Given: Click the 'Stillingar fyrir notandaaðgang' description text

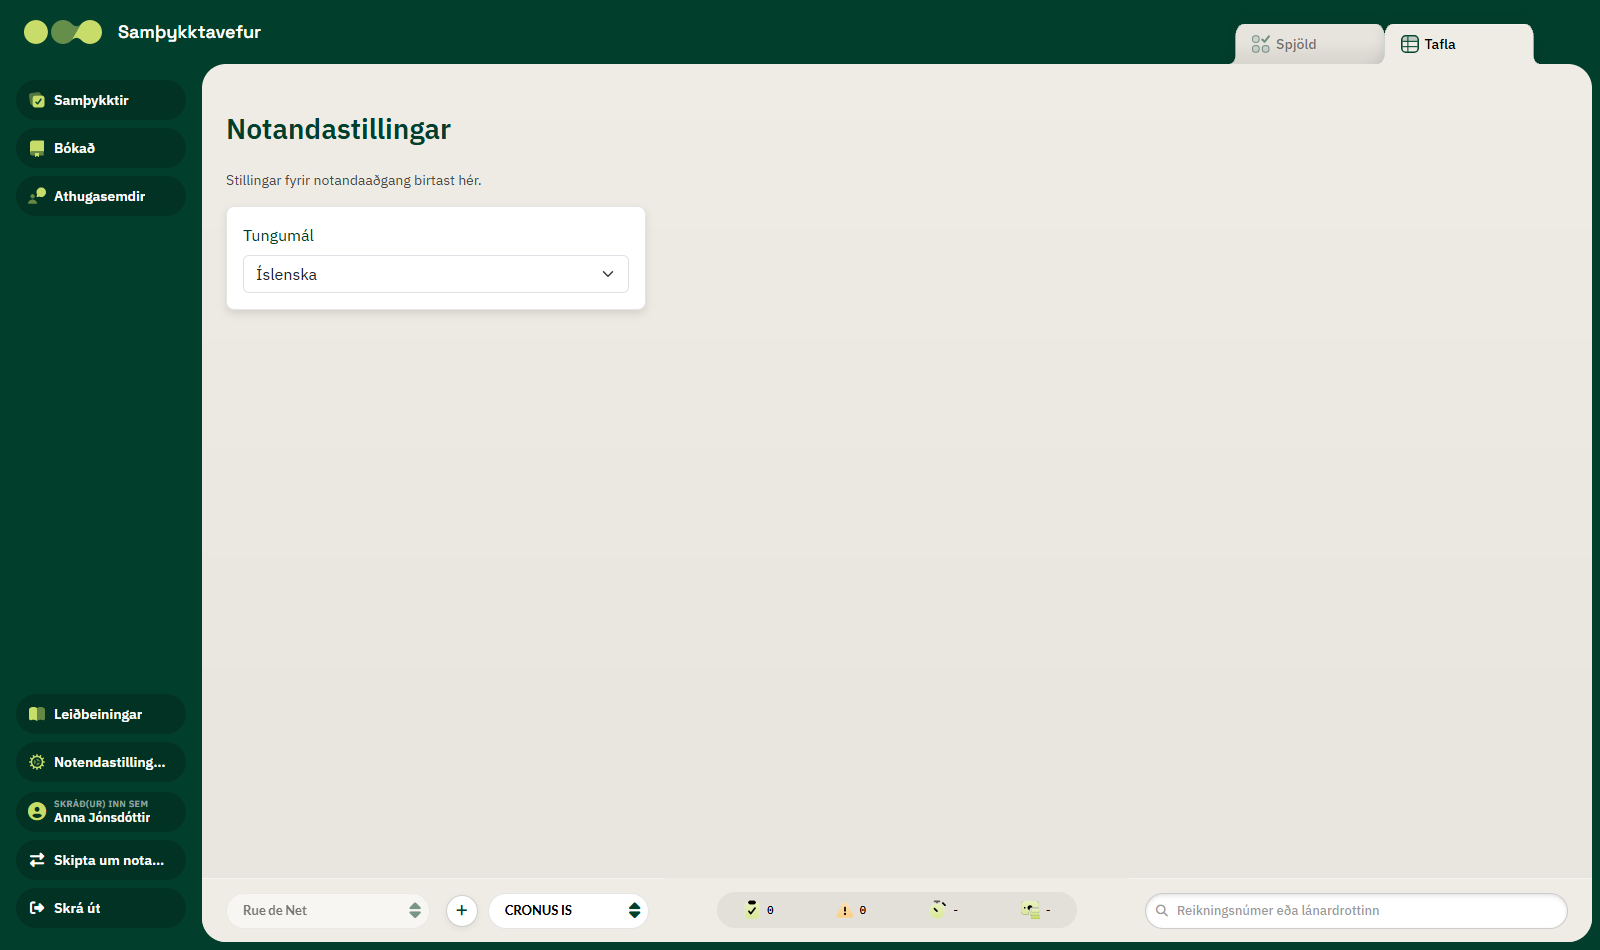Looking at the screenshot, I should [354, 181].
